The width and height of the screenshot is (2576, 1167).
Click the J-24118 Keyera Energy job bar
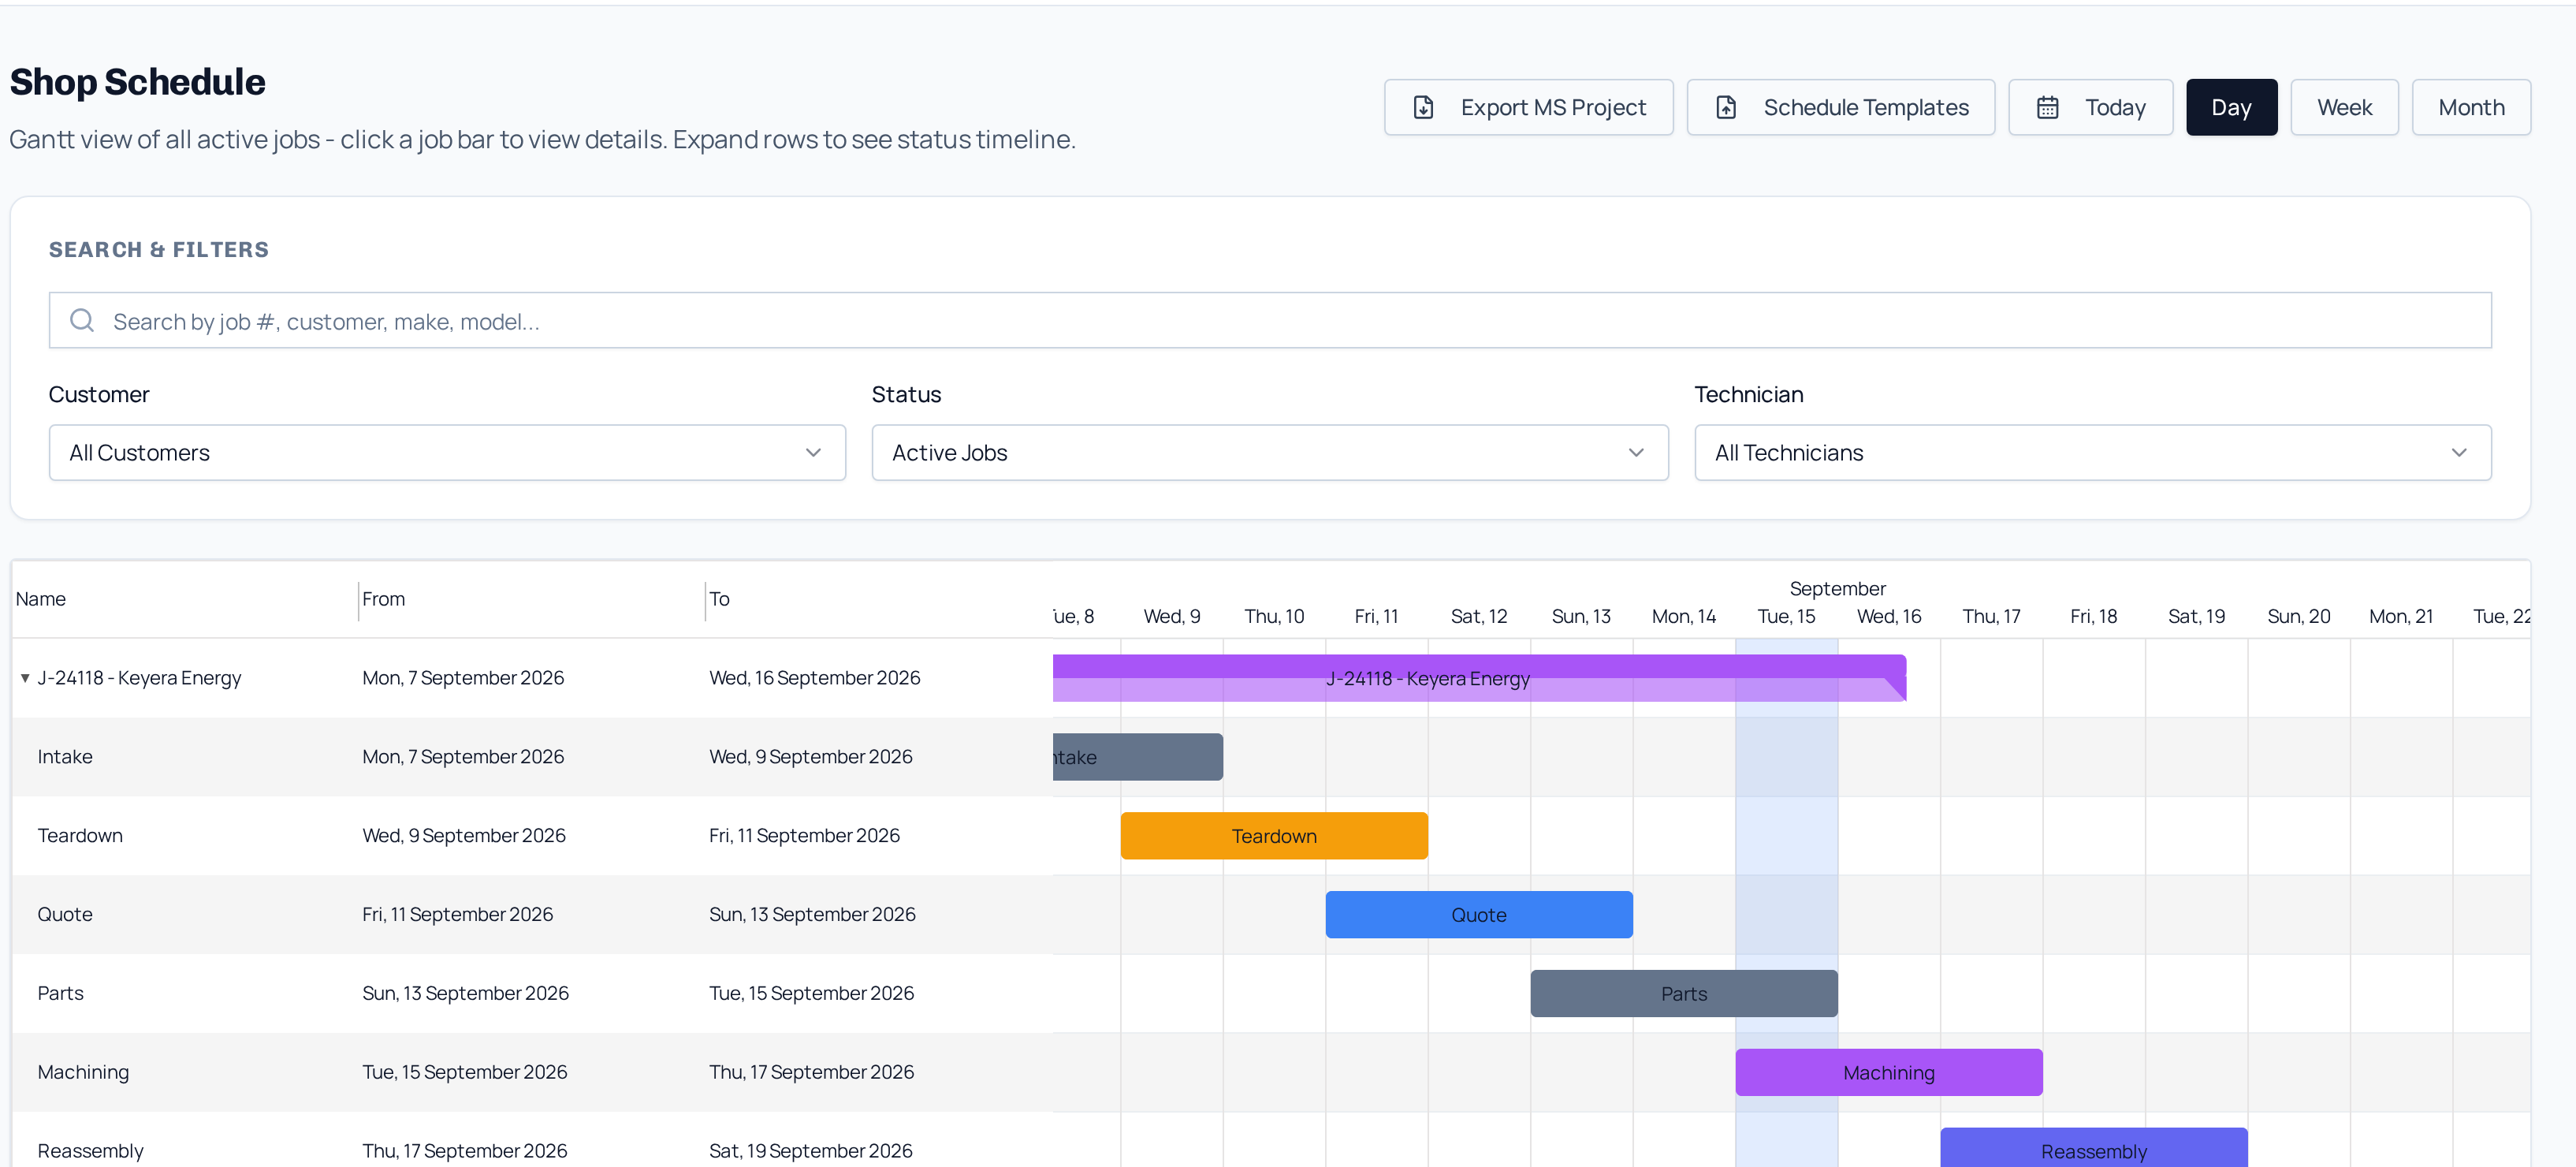(1479, 678)
